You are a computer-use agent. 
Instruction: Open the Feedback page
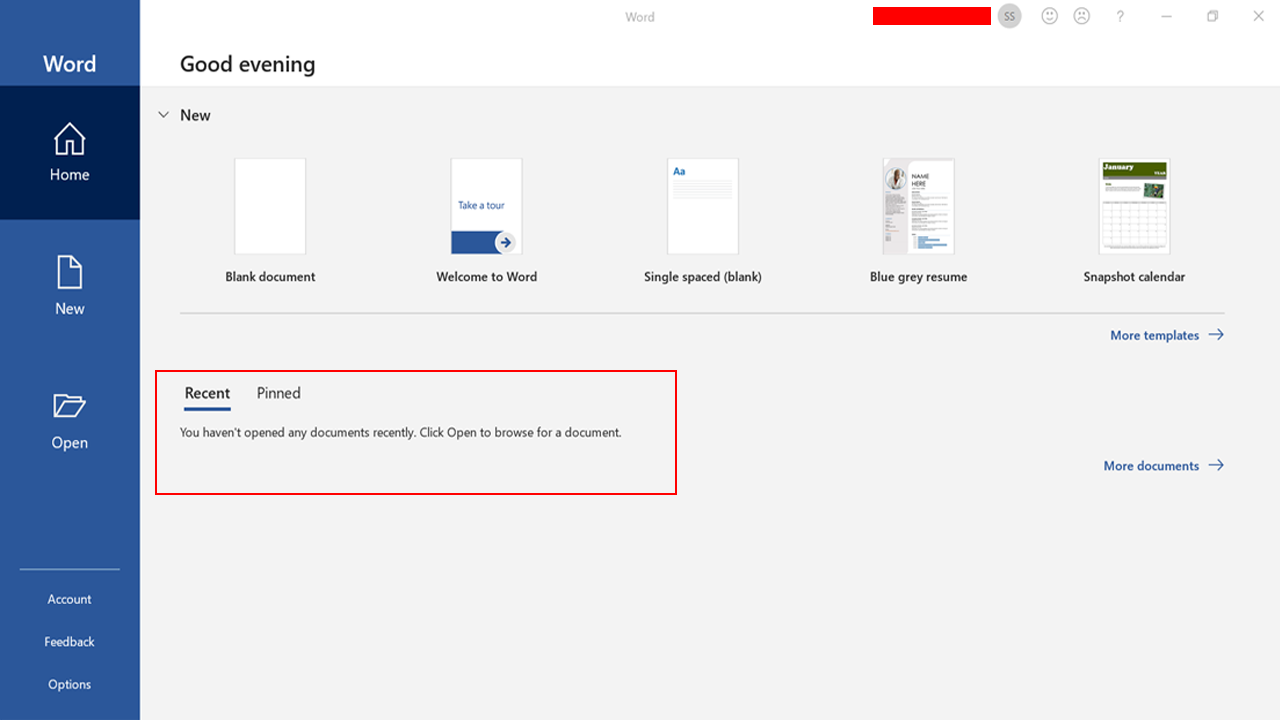point(70,642)
